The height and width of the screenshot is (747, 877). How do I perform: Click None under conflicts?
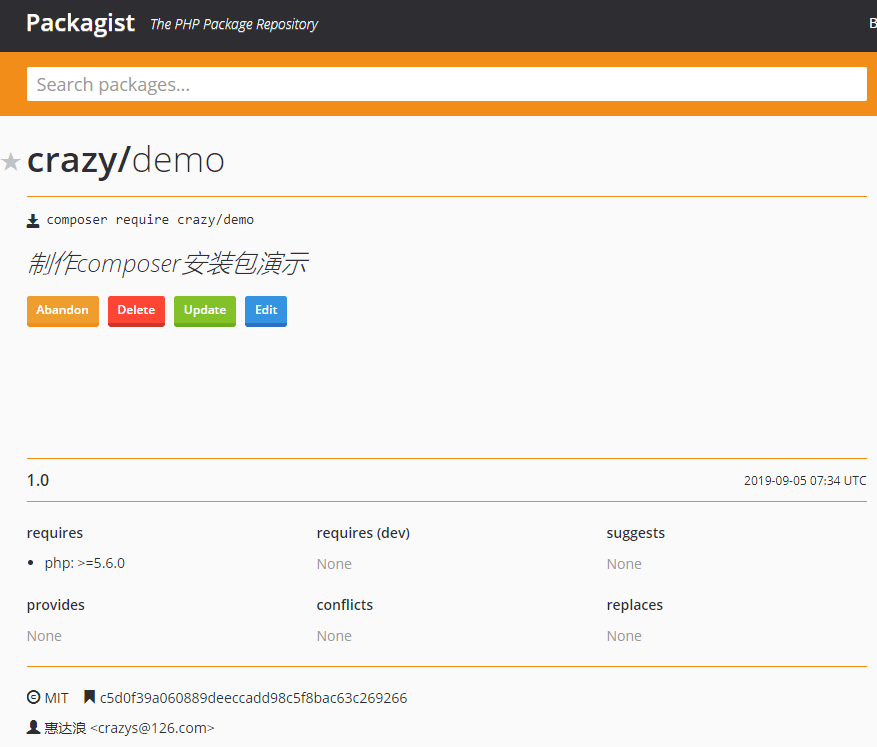[334, 636]
